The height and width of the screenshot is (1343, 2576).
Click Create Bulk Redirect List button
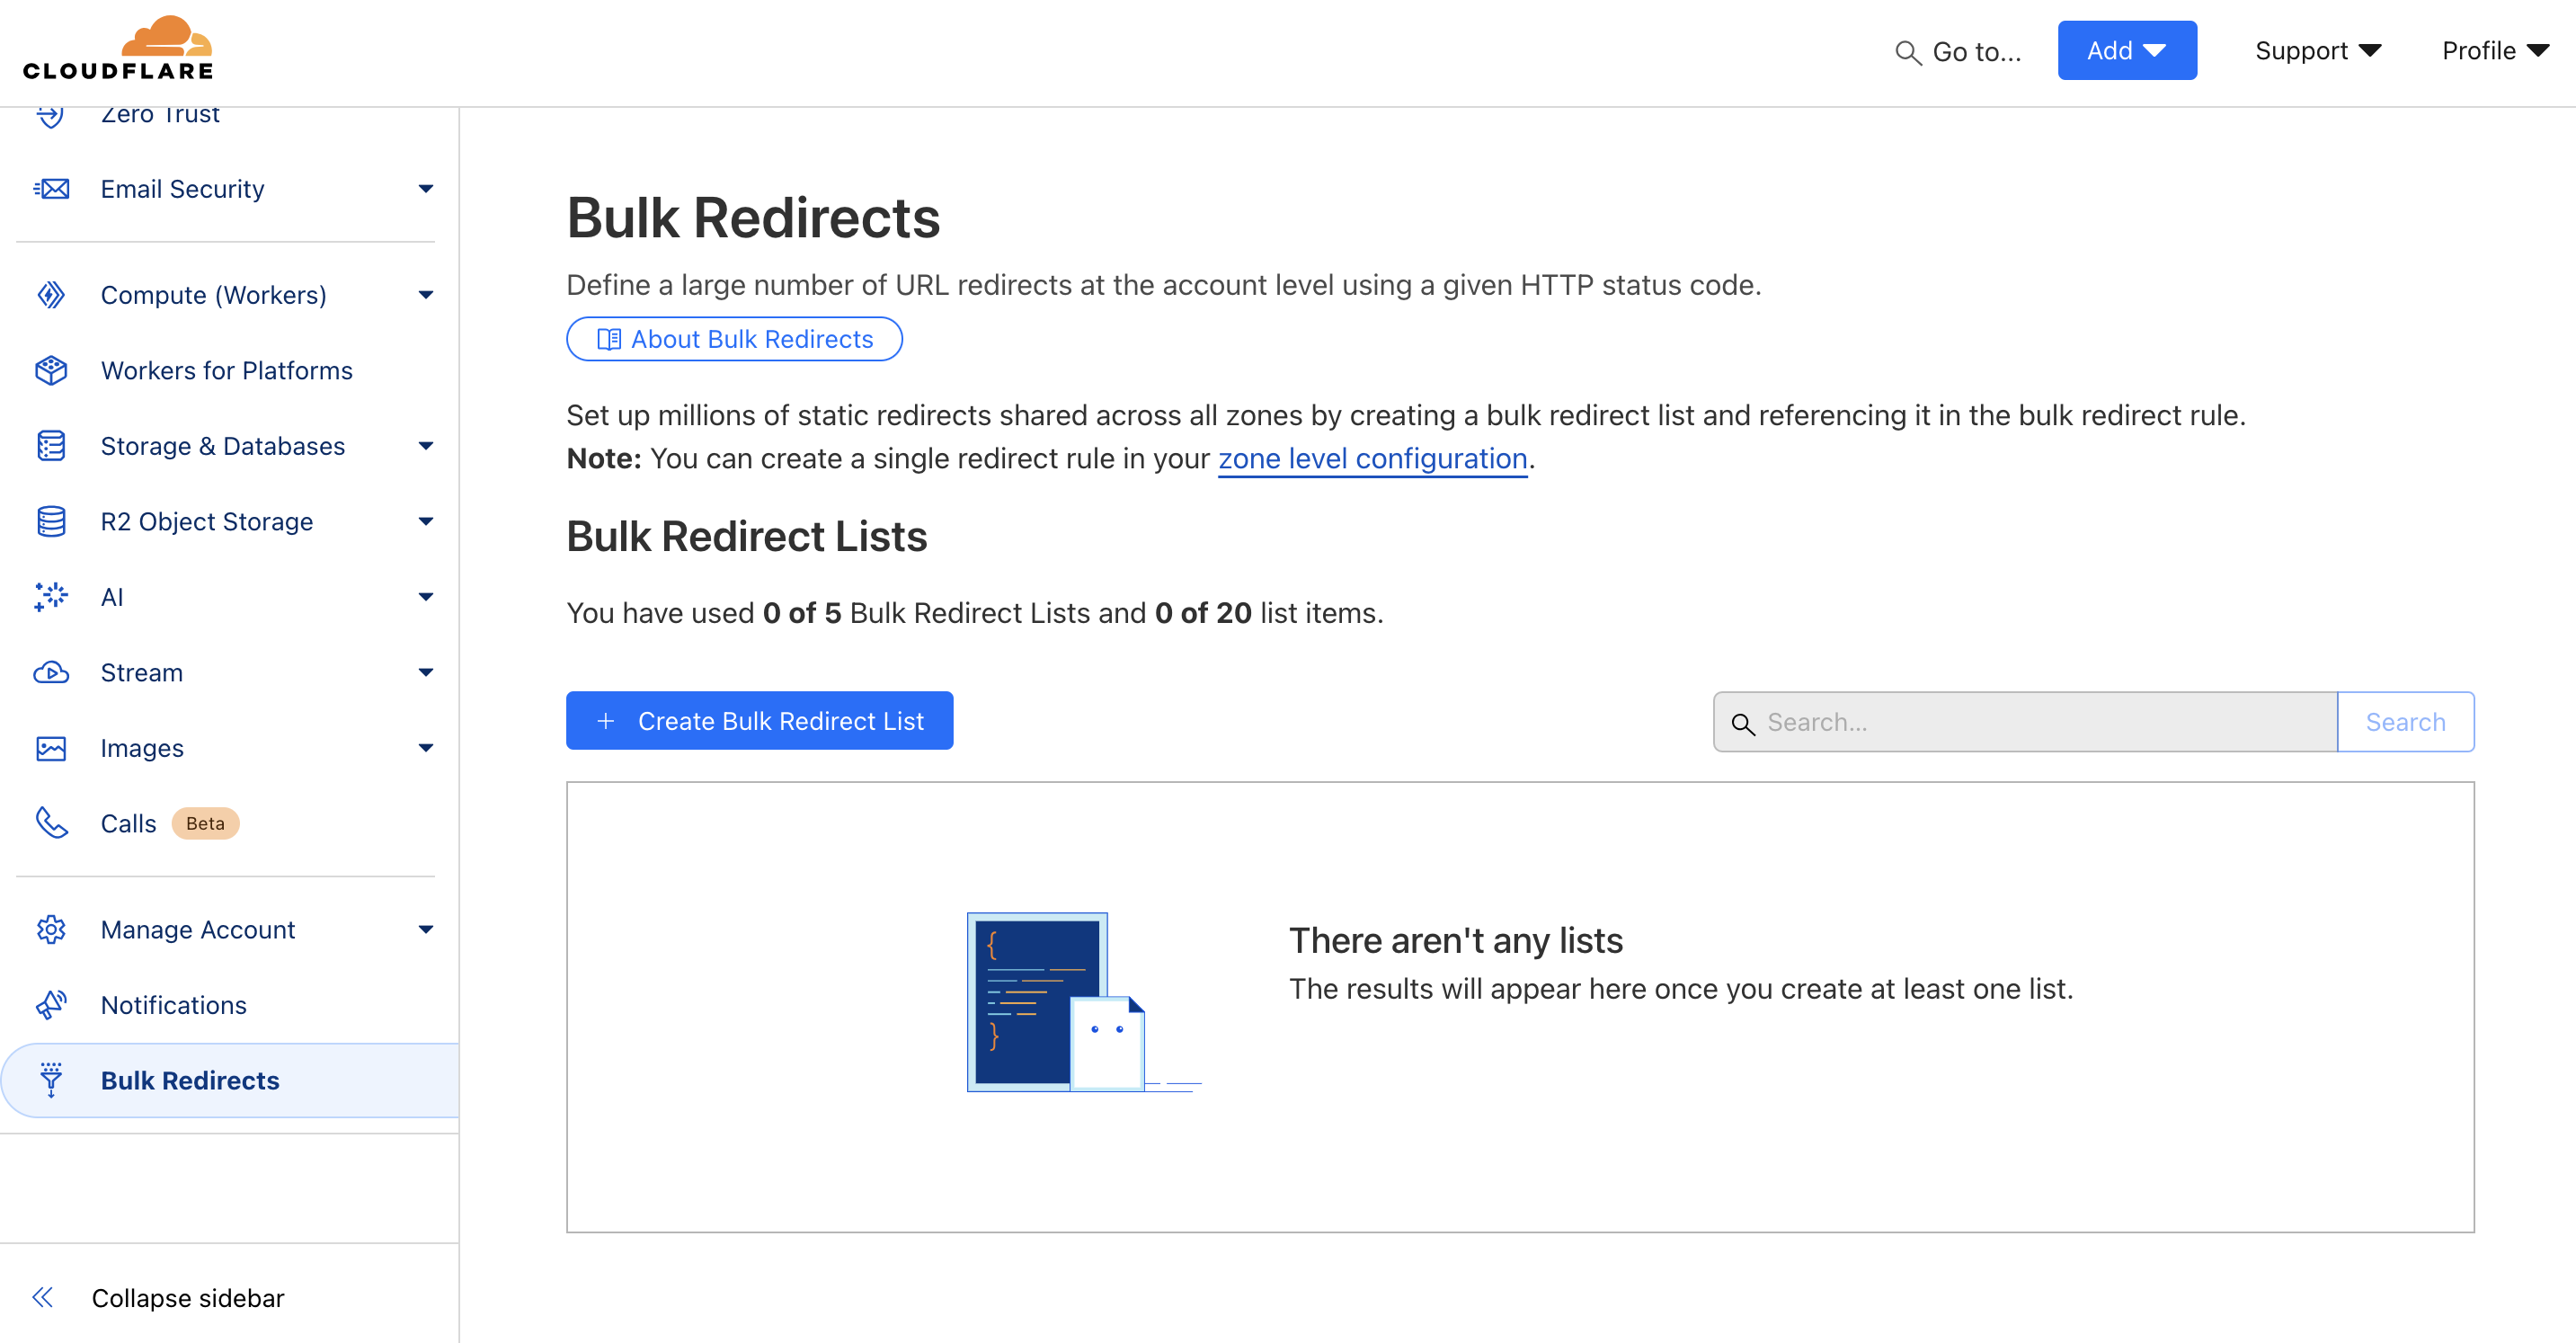(759, 721)
